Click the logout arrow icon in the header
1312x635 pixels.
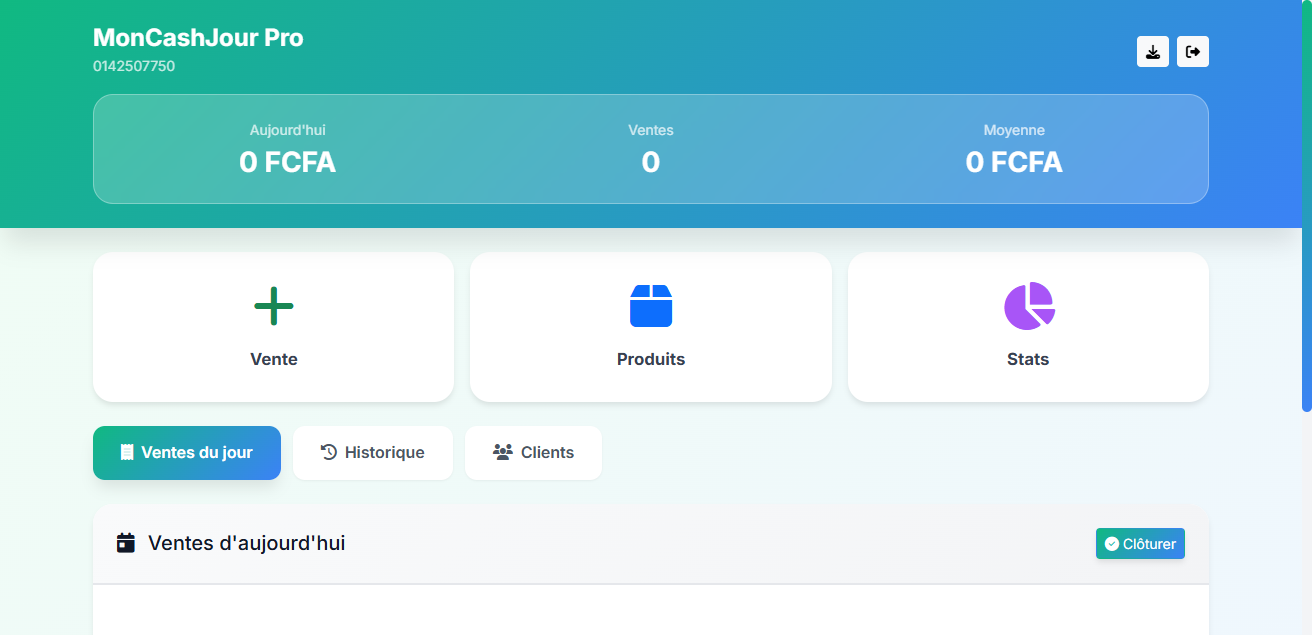pos(1193,52)
